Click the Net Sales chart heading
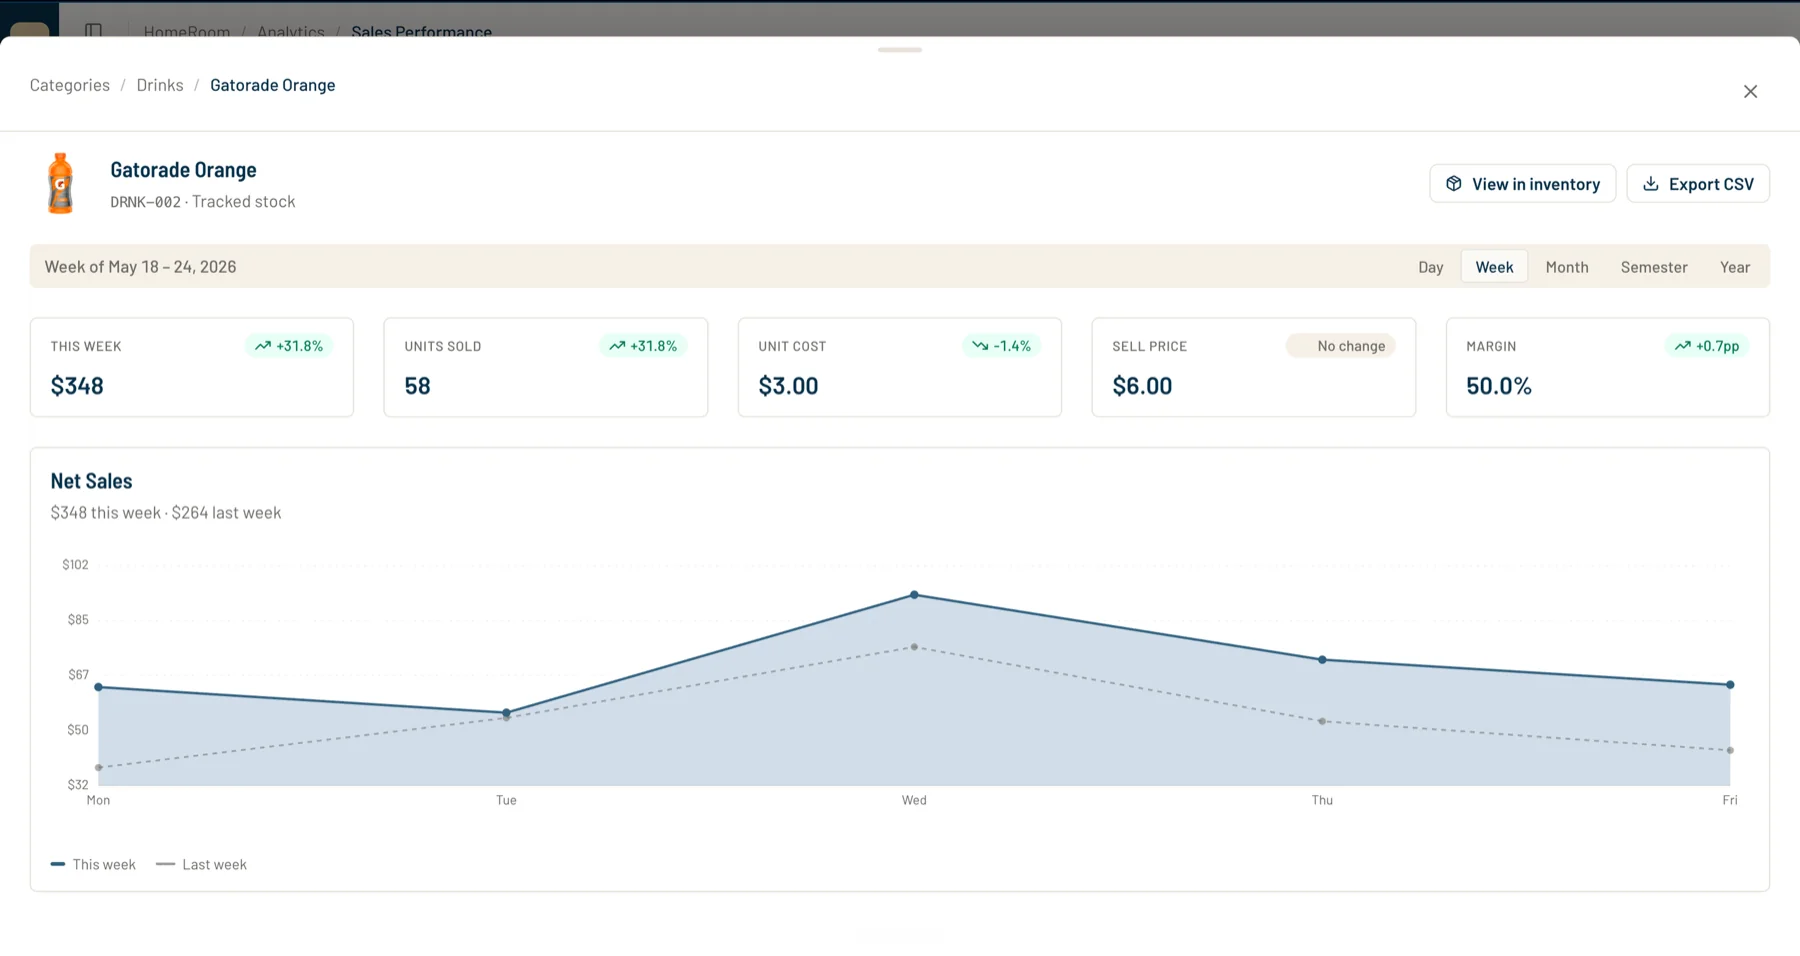This screenshot has width=1800, height=956. [x=91, y=481]
